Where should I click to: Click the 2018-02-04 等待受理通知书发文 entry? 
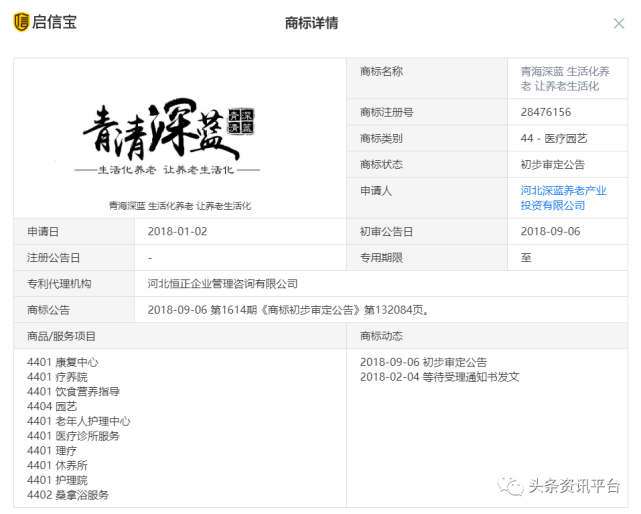click(439, 377)
